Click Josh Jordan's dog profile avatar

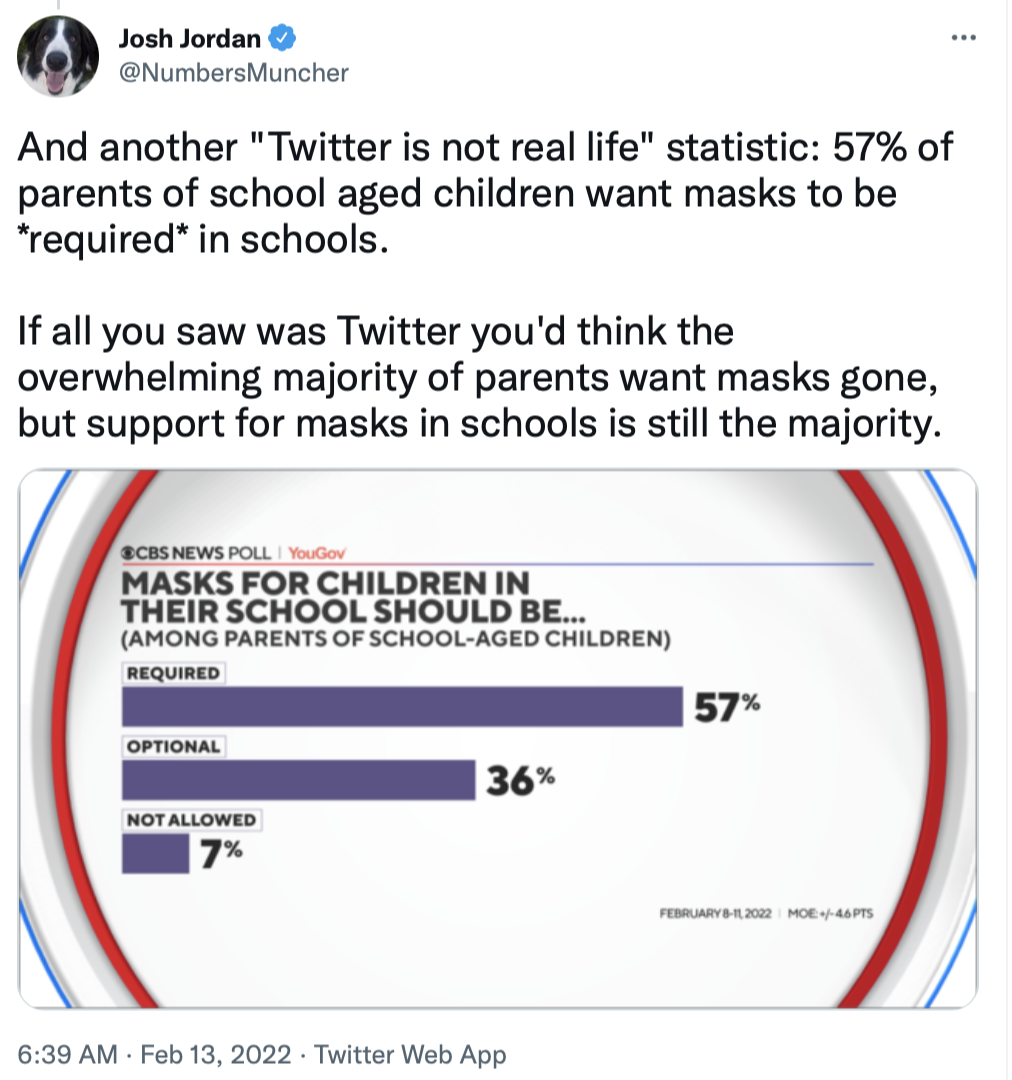click(x=59, y=56)
